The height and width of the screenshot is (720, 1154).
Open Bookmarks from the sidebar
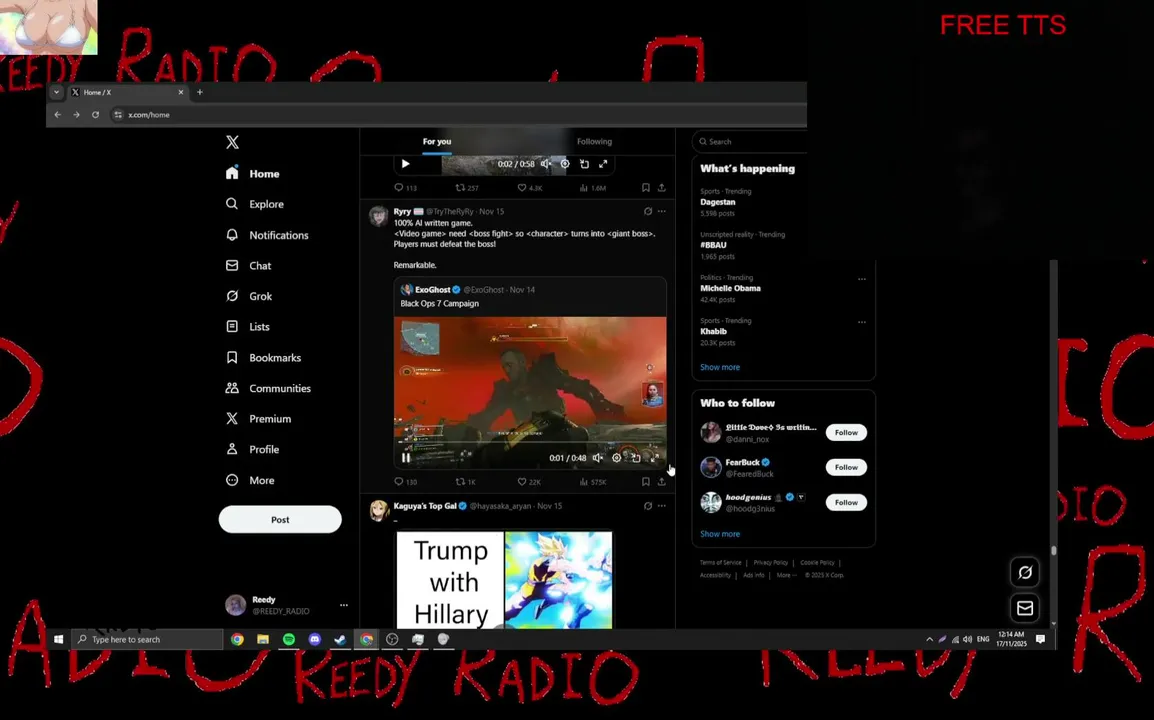(x=263, y=358)
